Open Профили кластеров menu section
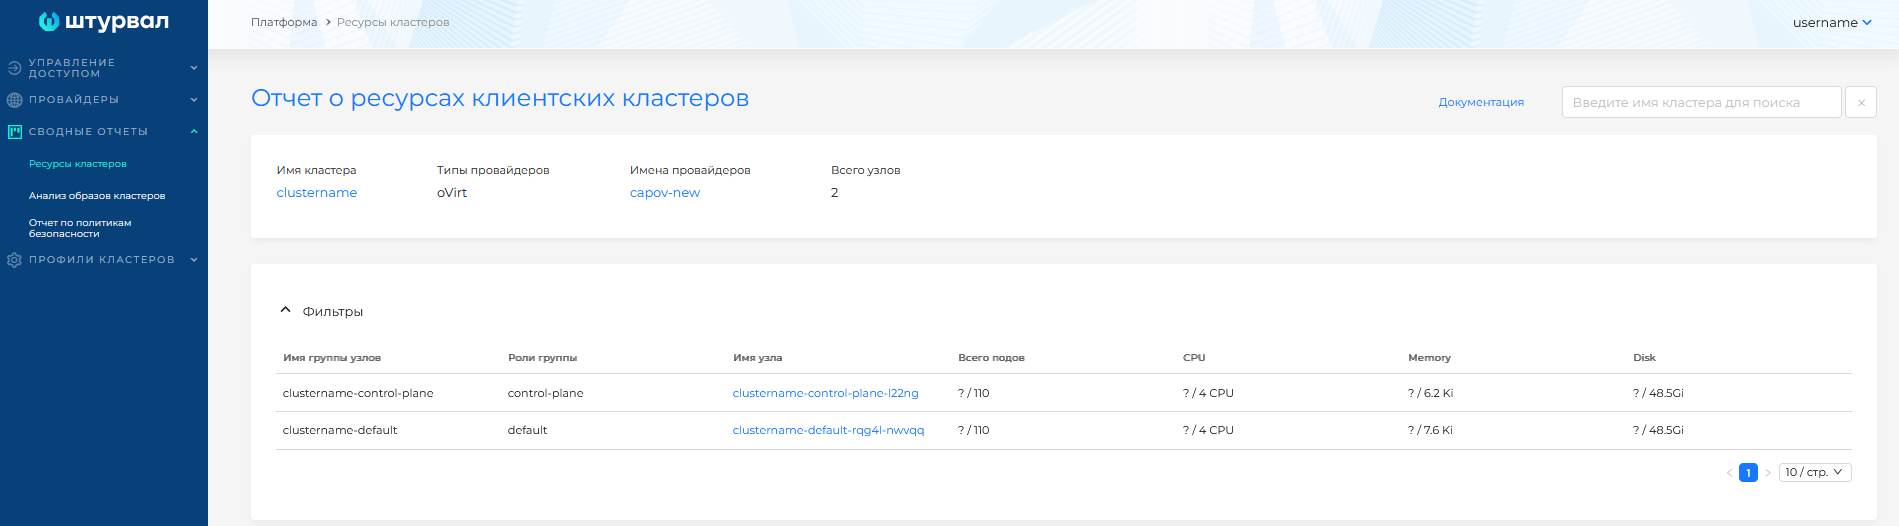The width and height of the screenshot is (1899, 526). pos(102,260)
